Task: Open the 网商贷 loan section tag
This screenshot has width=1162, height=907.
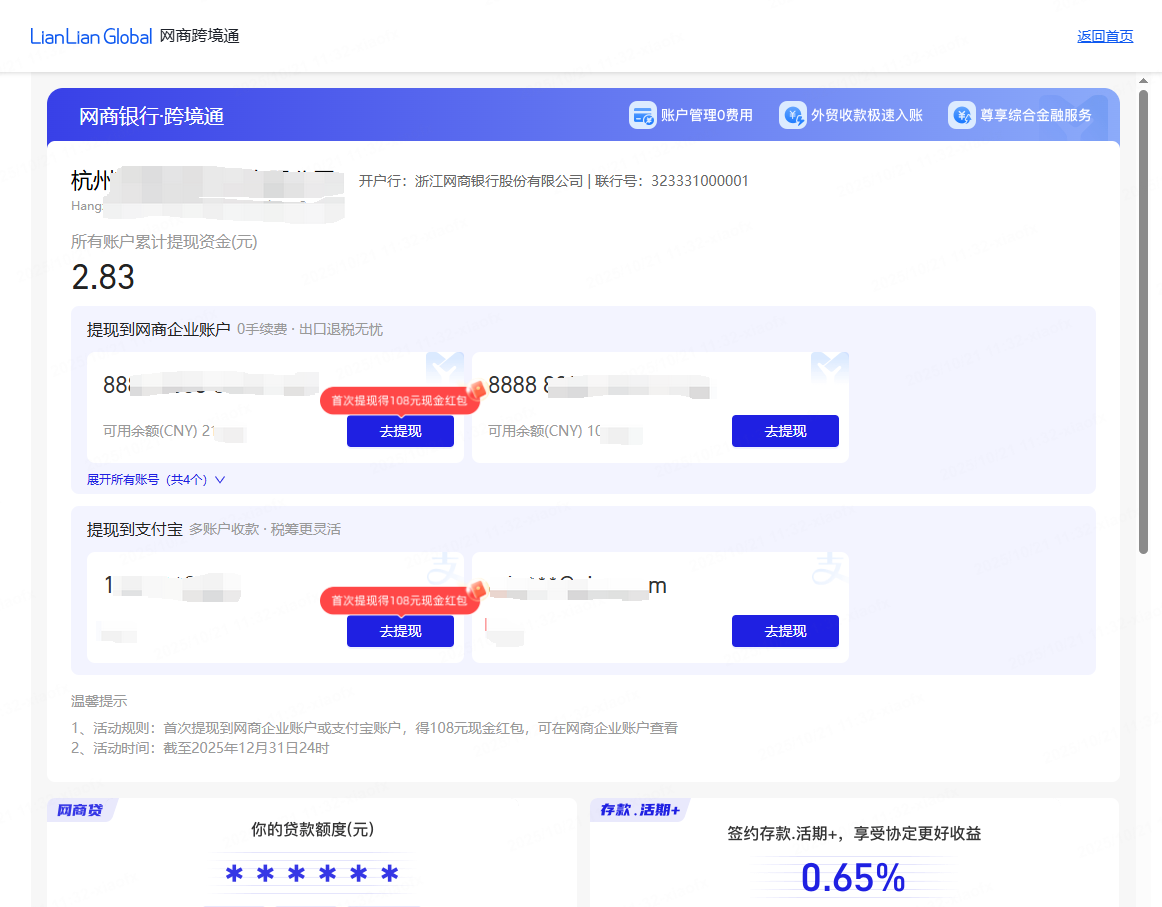Action: 81,810
